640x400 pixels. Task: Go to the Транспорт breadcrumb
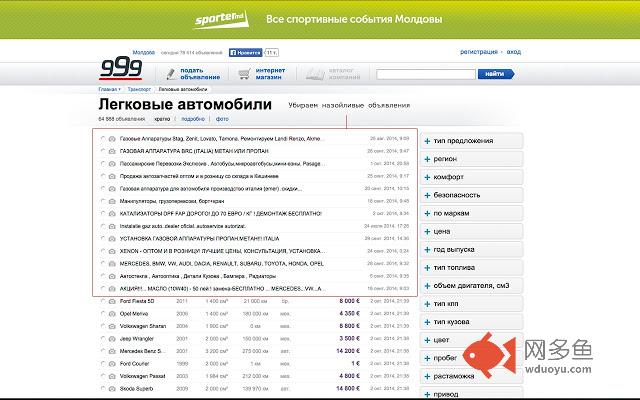click(139, 89)
